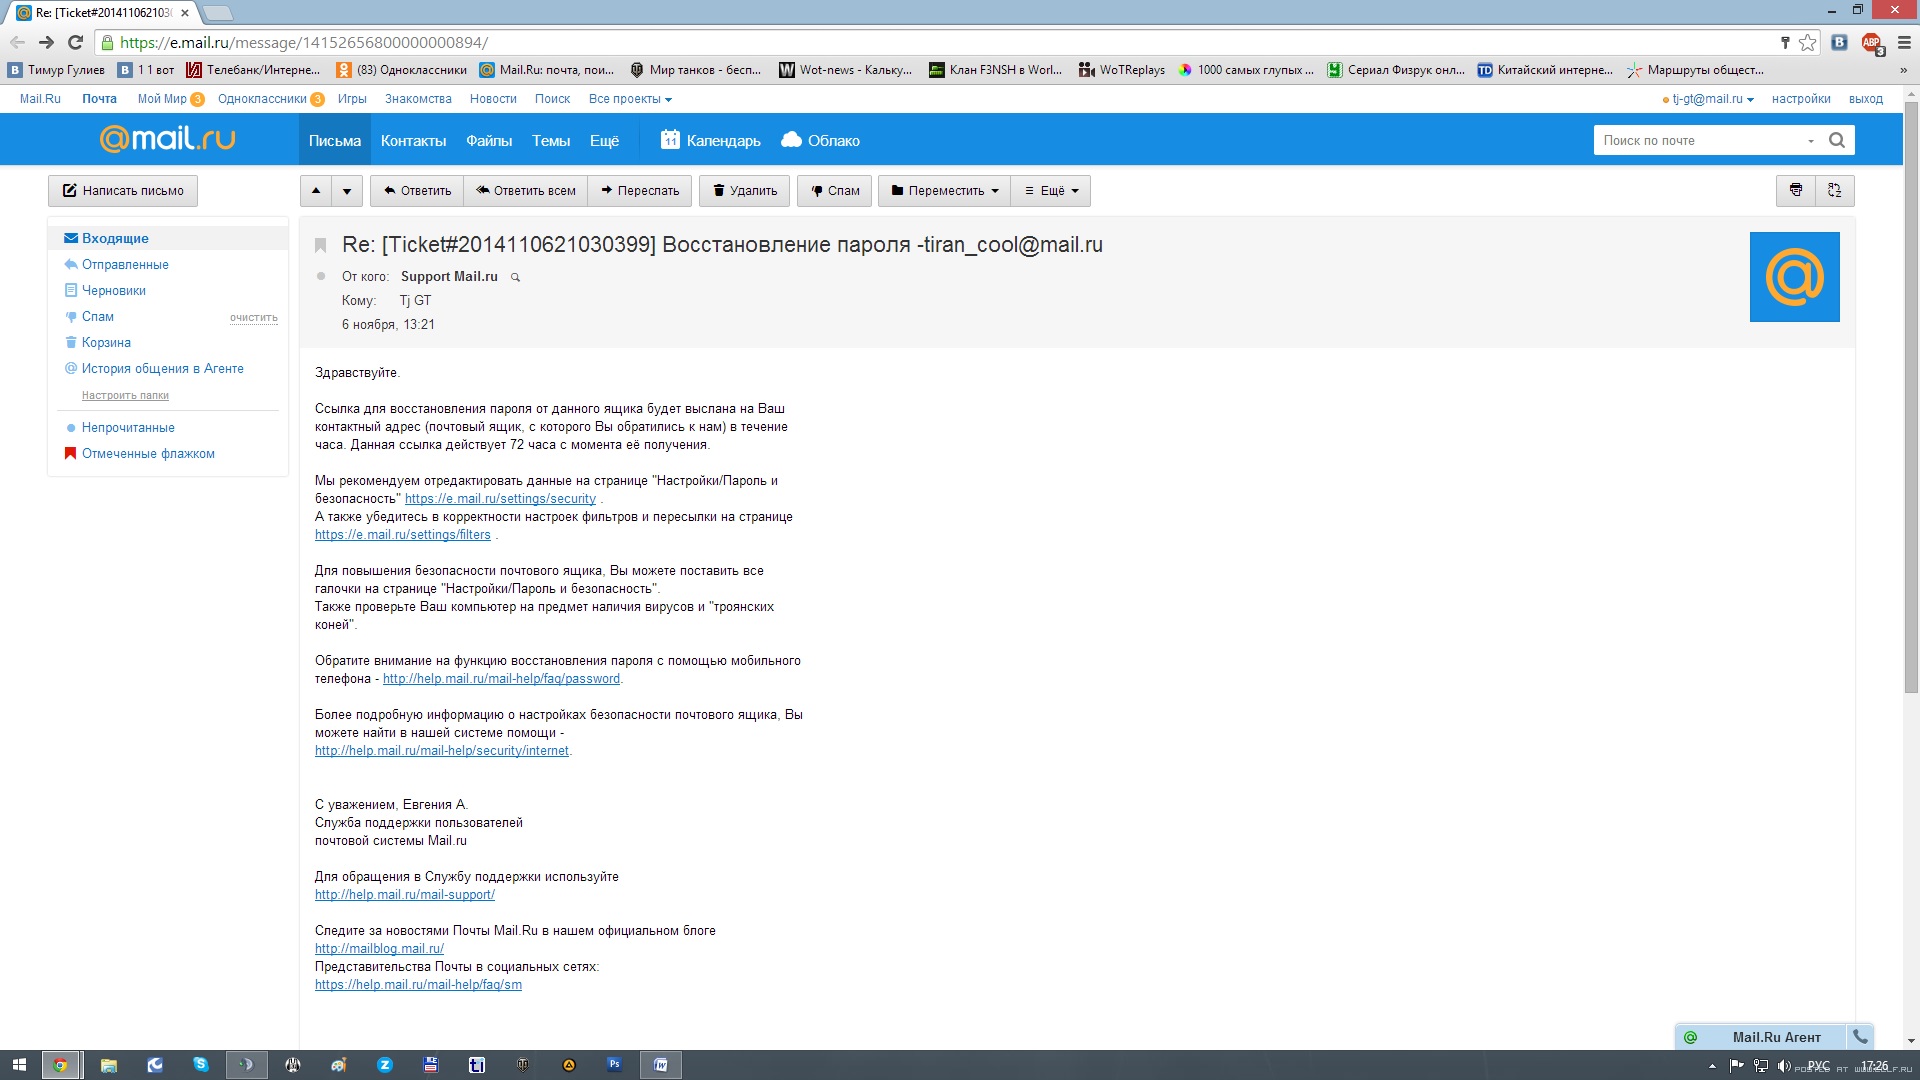Viewport: 1920px width, 1080px height.
Task: Open the Adblock Plus extension icon
Action: coord(1871,42)
